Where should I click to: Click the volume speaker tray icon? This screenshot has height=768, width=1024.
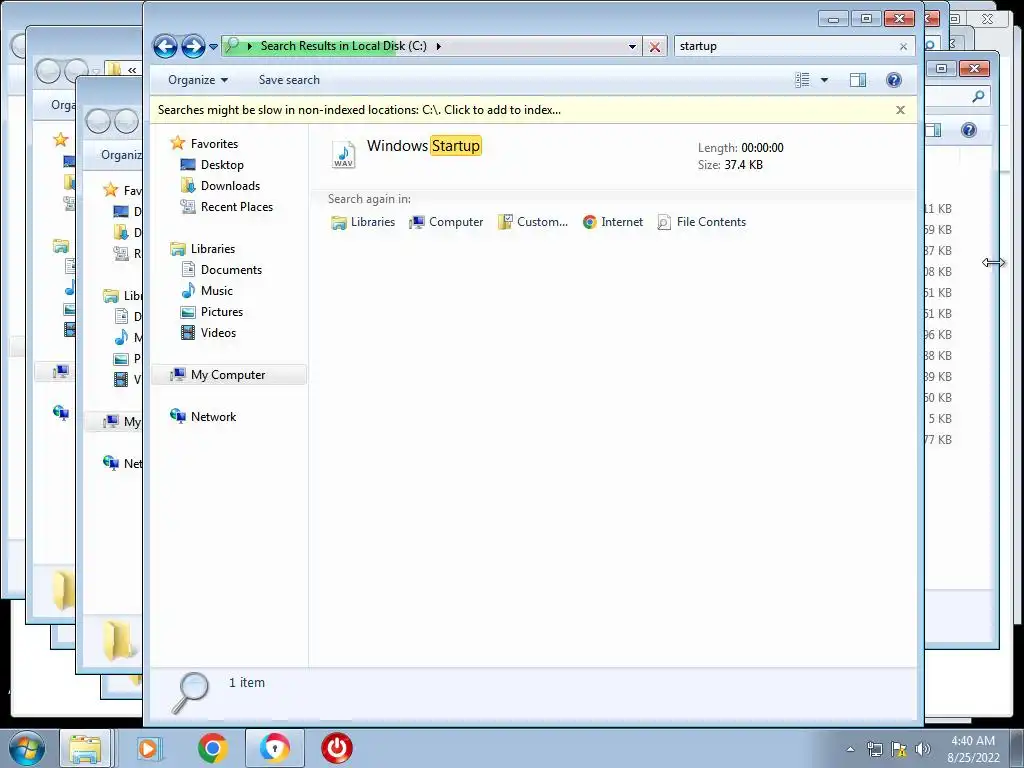pos(923,749)
